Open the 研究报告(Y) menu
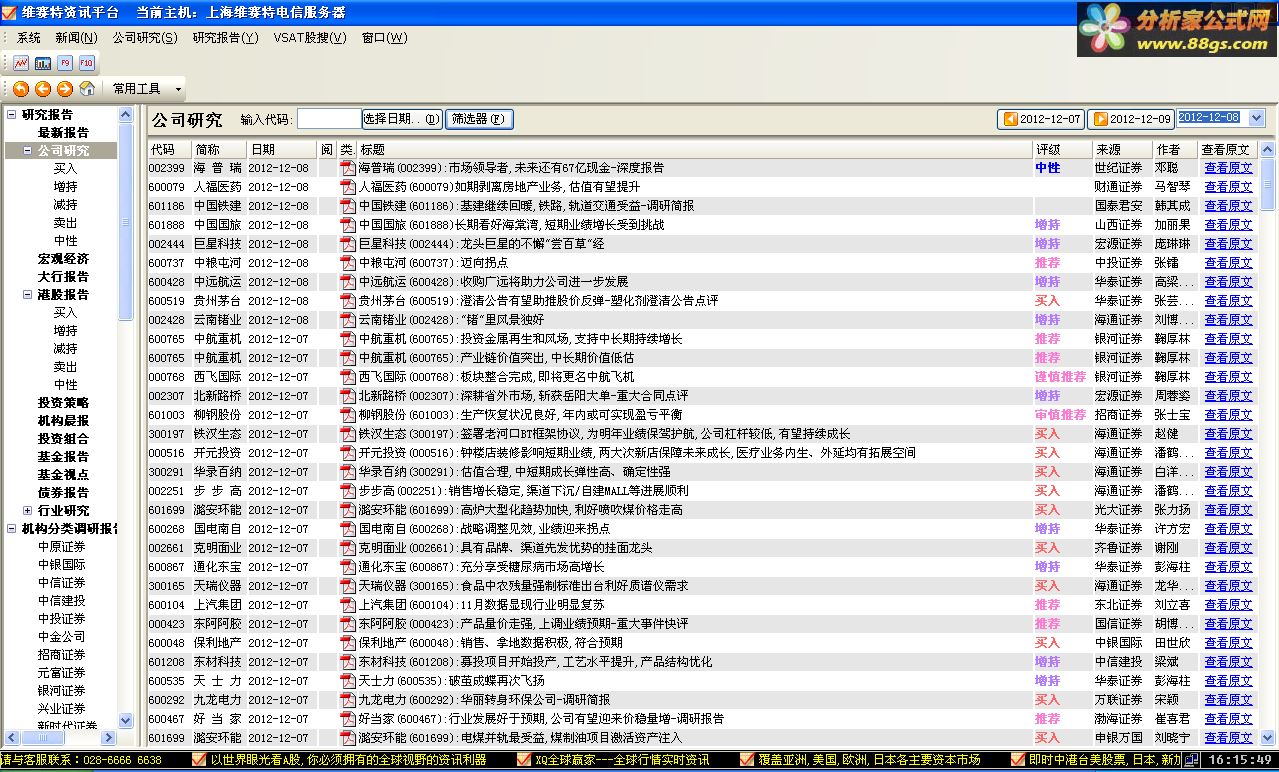 click(x=225, y=38)
